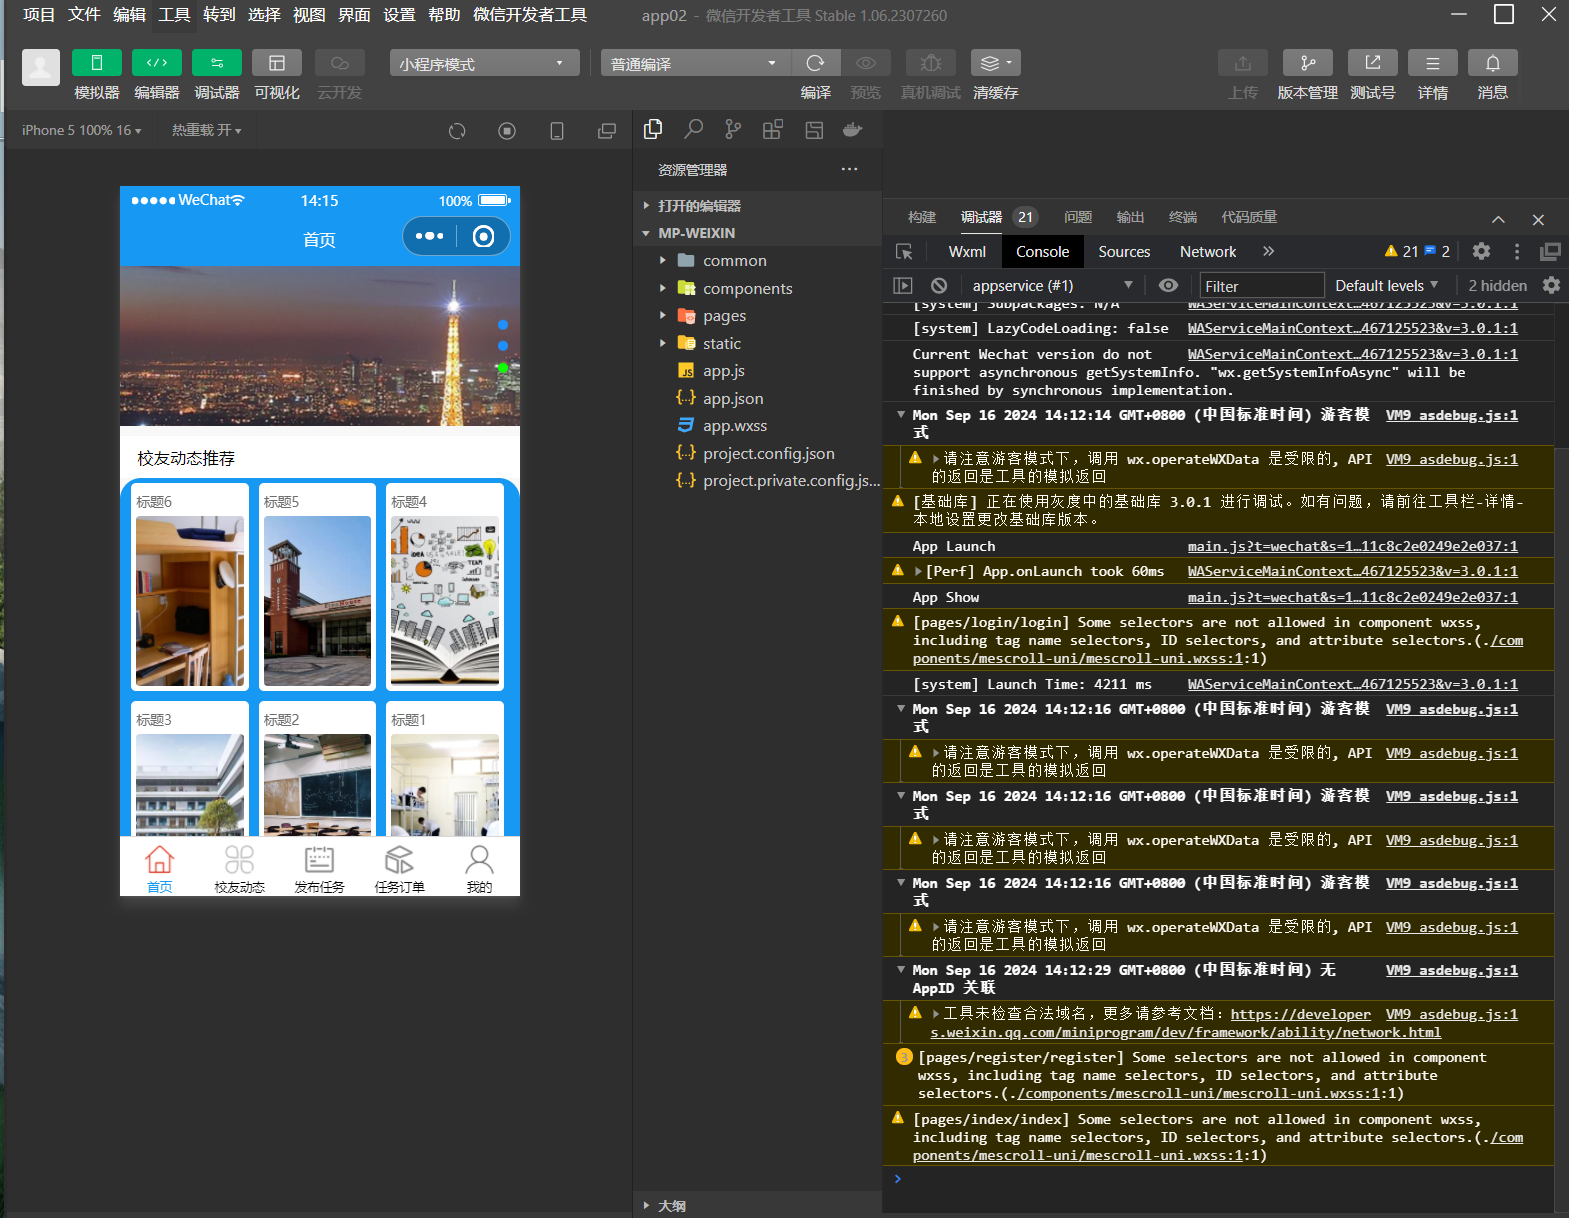Expand the pages folder
Viewport: 1569px width, 1218px height.
(x=724, y=316)
